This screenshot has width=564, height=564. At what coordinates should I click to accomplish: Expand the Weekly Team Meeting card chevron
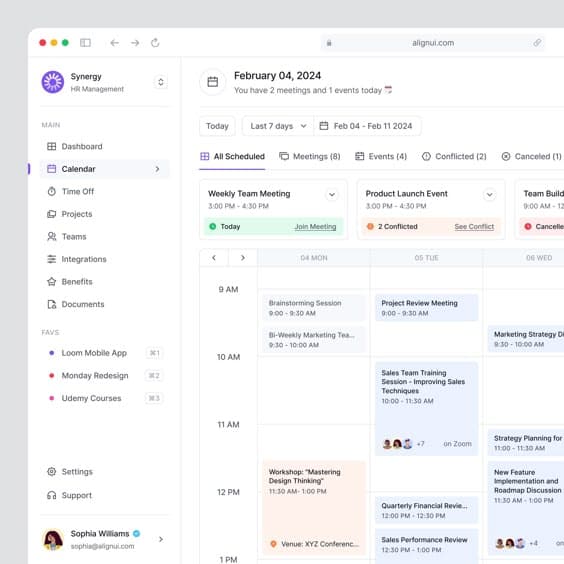[332, 195]
